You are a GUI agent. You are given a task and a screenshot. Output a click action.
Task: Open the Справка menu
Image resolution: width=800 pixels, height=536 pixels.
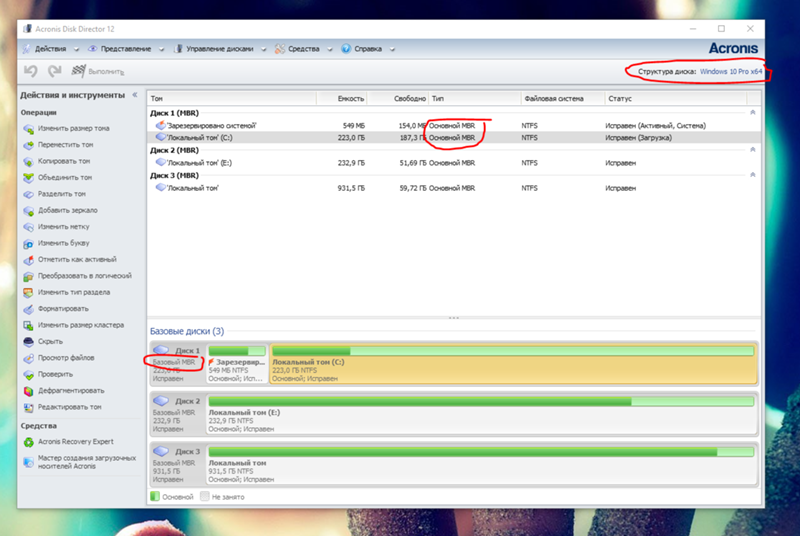click(x=368, y=49)
